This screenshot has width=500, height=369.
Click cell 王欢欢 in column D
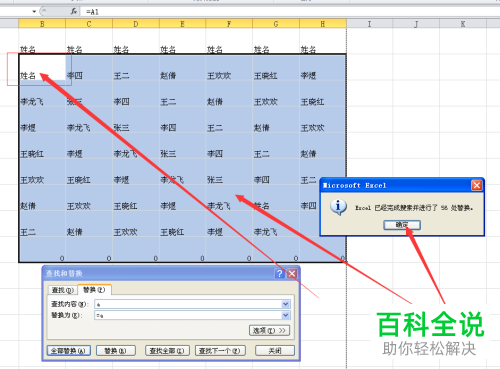coord(136,224)
